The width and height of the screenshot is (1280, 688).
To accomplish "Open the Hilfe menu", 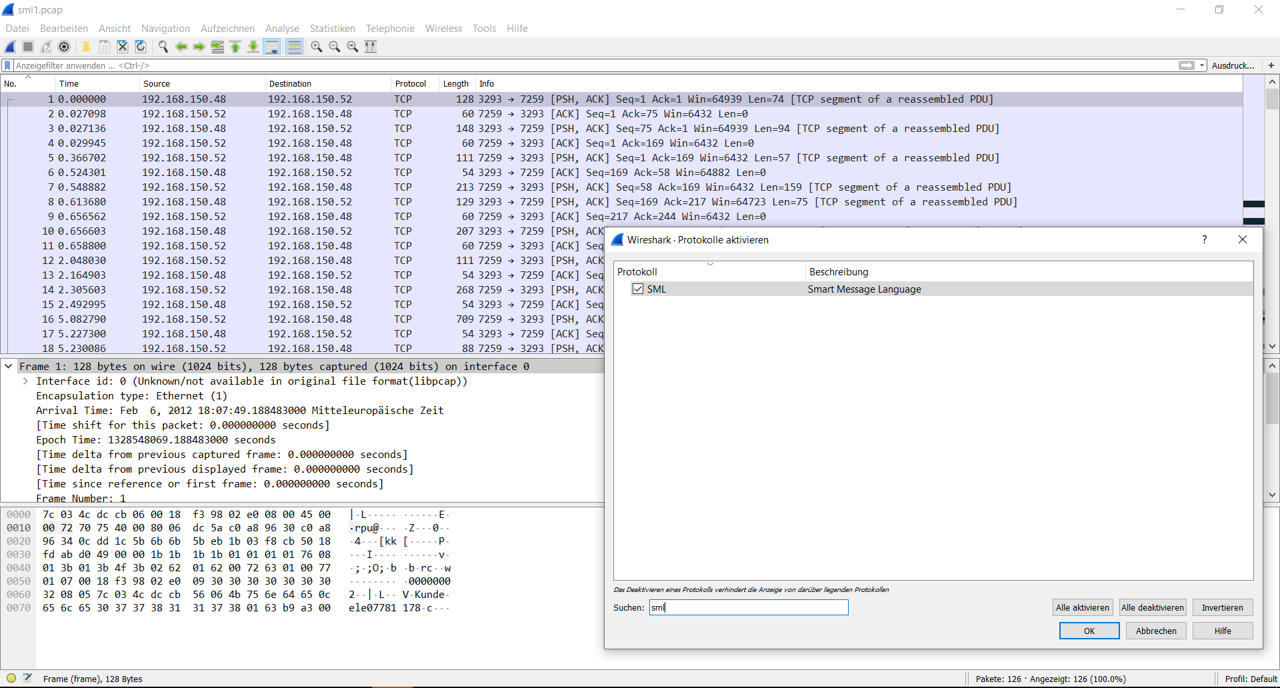I will 517,28.
